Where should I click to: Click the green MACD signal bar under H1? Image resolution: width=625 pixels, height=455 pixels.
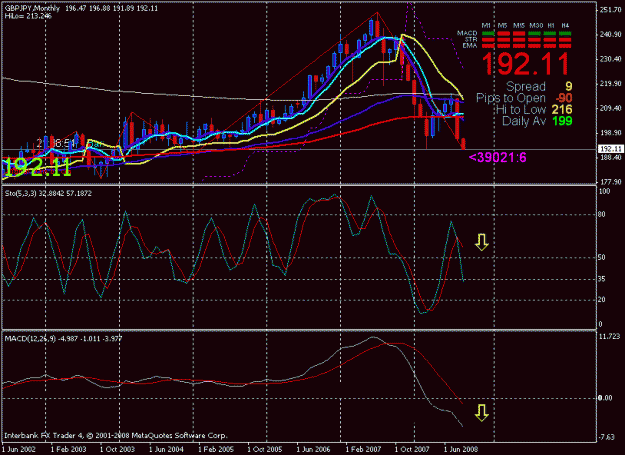[550, 34]
